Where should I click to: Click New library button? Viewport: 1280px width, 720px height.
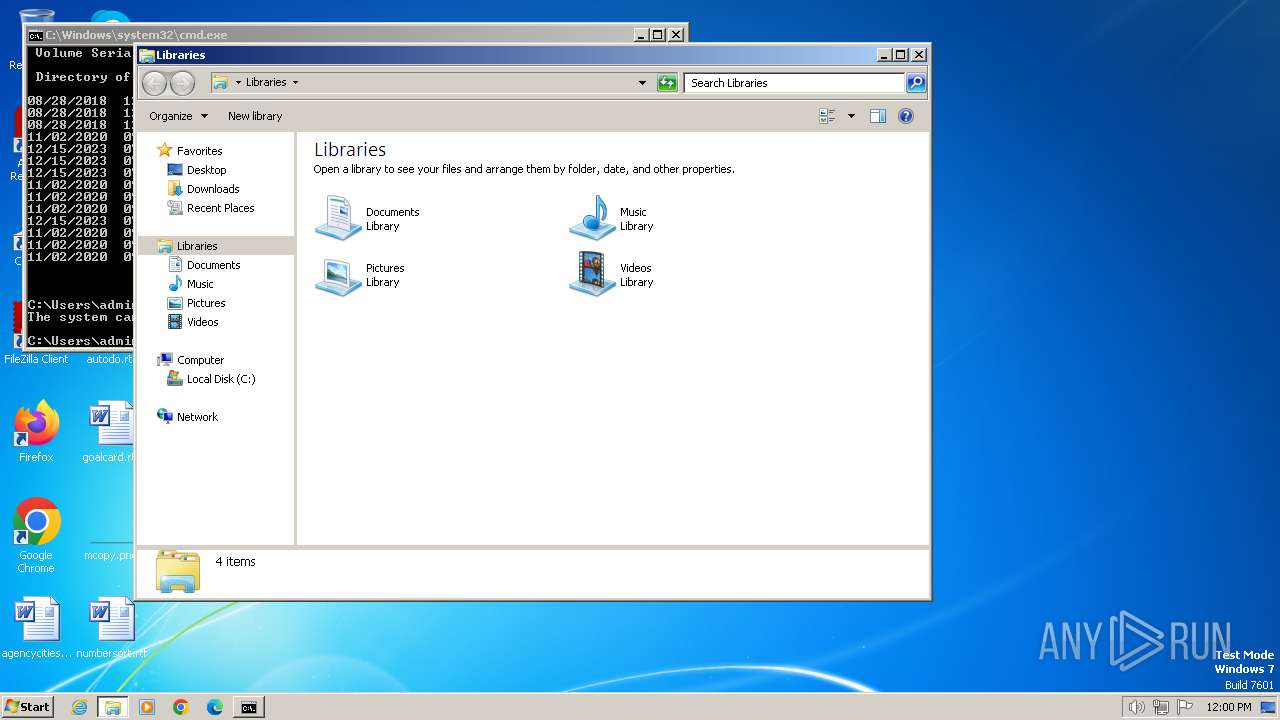coord(255,116)
